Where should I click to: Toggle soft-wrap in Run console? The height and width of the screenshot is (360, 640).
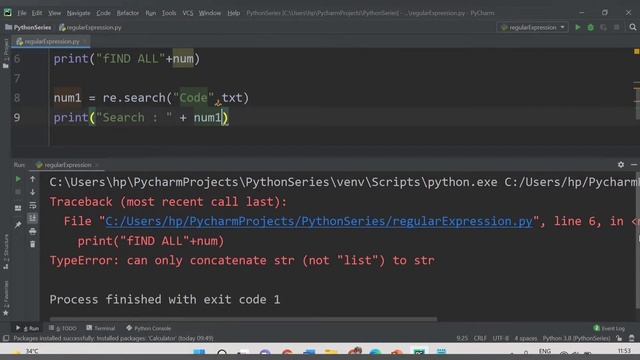pos(33,205)
